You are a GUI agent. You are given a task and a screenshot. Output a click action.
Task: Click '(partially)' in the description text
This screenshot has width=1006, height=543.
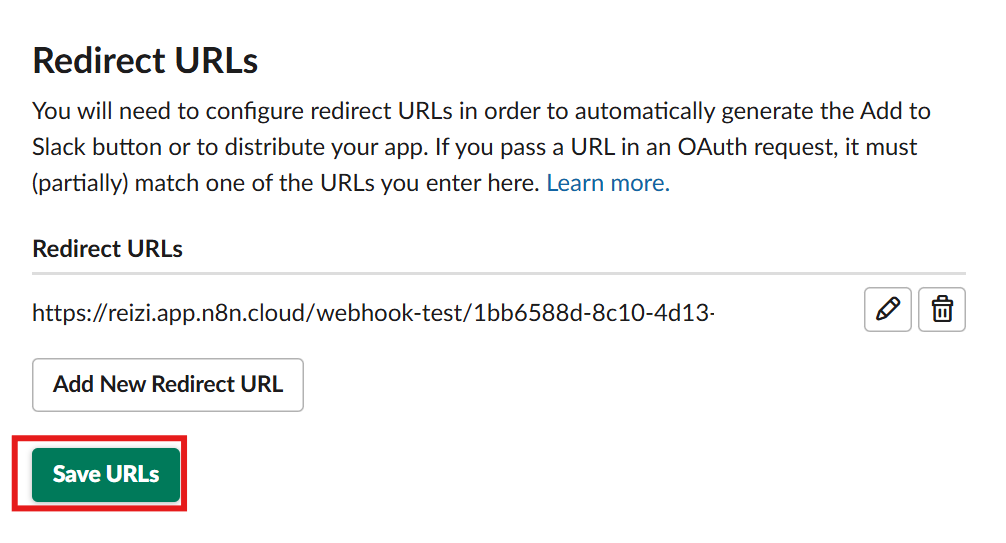coord(80,183)
